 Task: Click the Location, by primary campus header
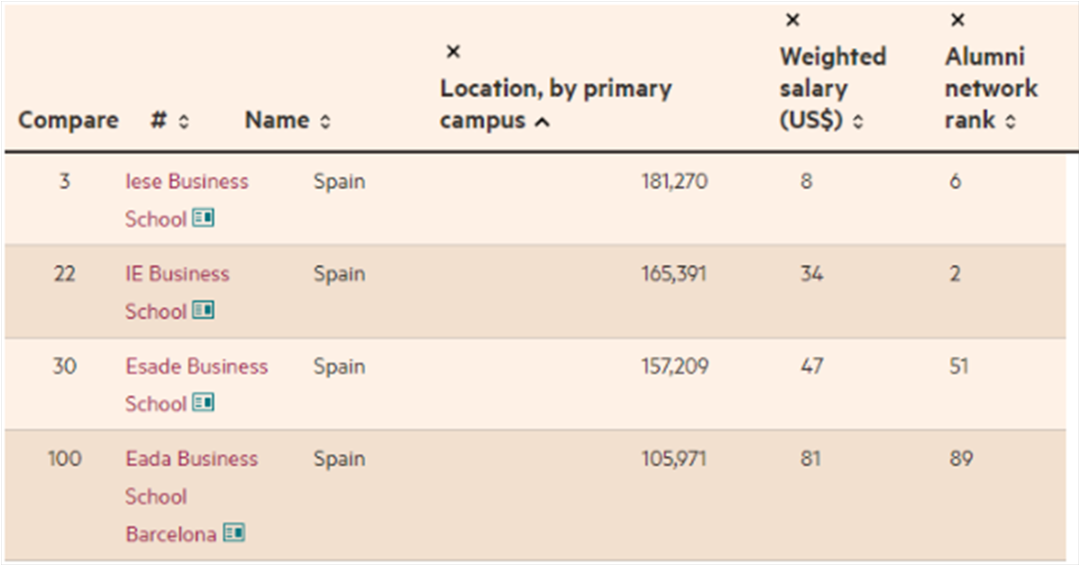click(x=556, y=104)
